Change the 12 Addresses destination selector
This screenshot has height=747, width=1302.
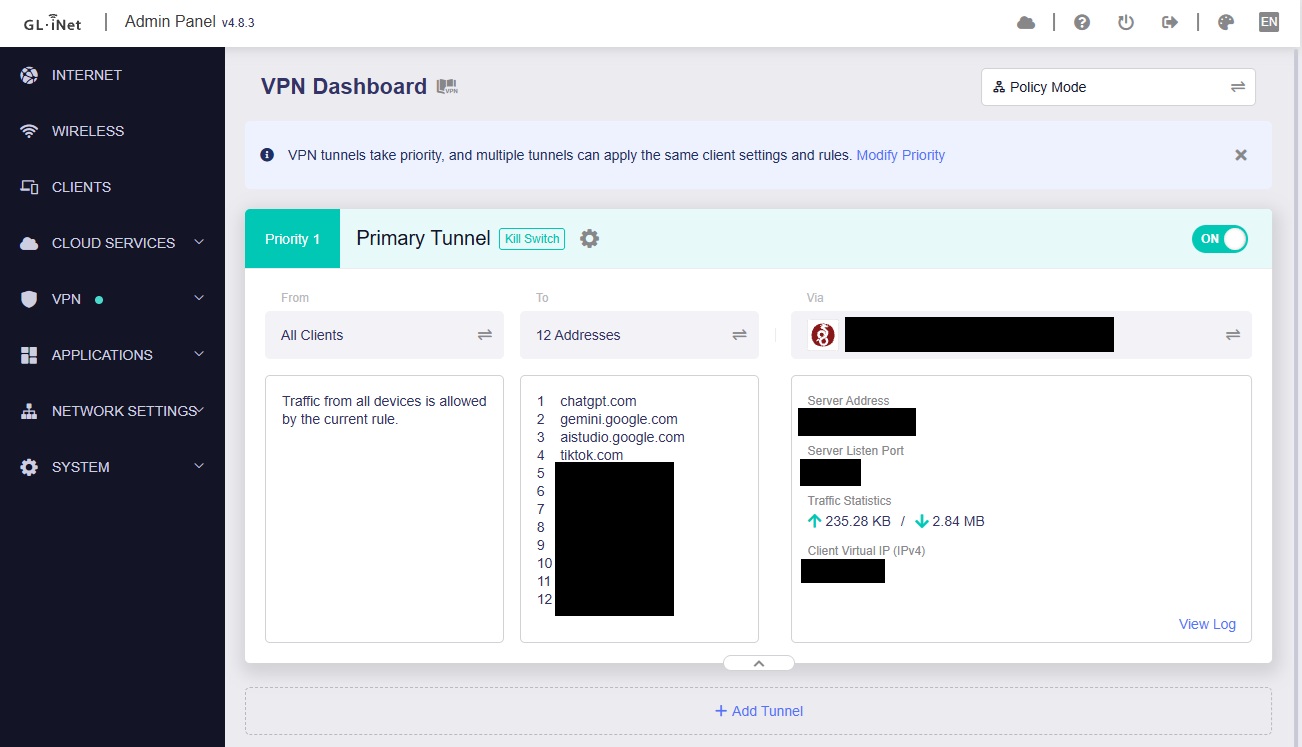pos(640,335)
